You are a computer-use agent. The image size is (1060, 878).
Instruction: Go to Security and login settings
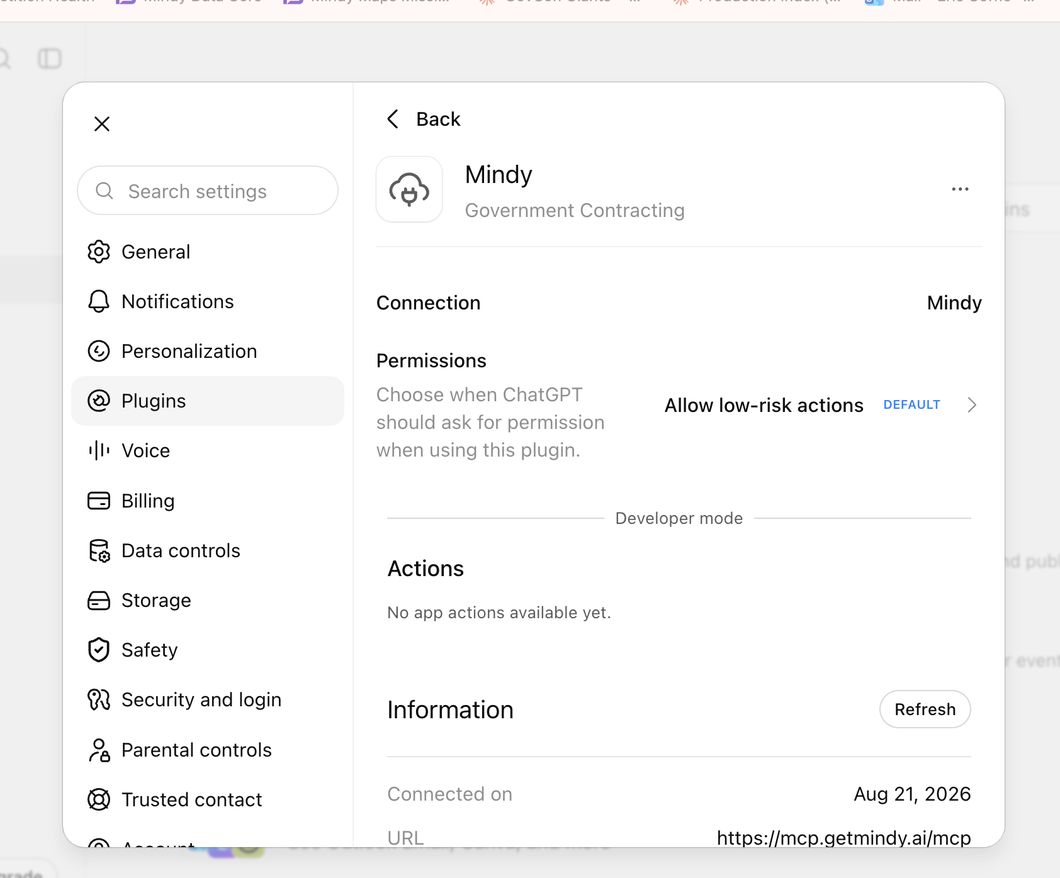pyautogui.click(x=208, y=700)
